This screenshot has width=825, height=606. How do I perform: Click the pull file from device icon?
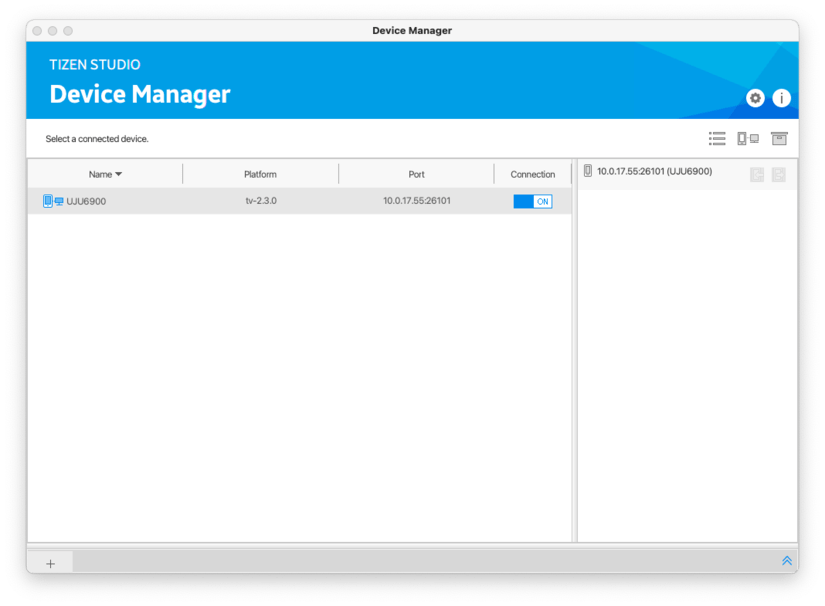(x=757, y=175)
